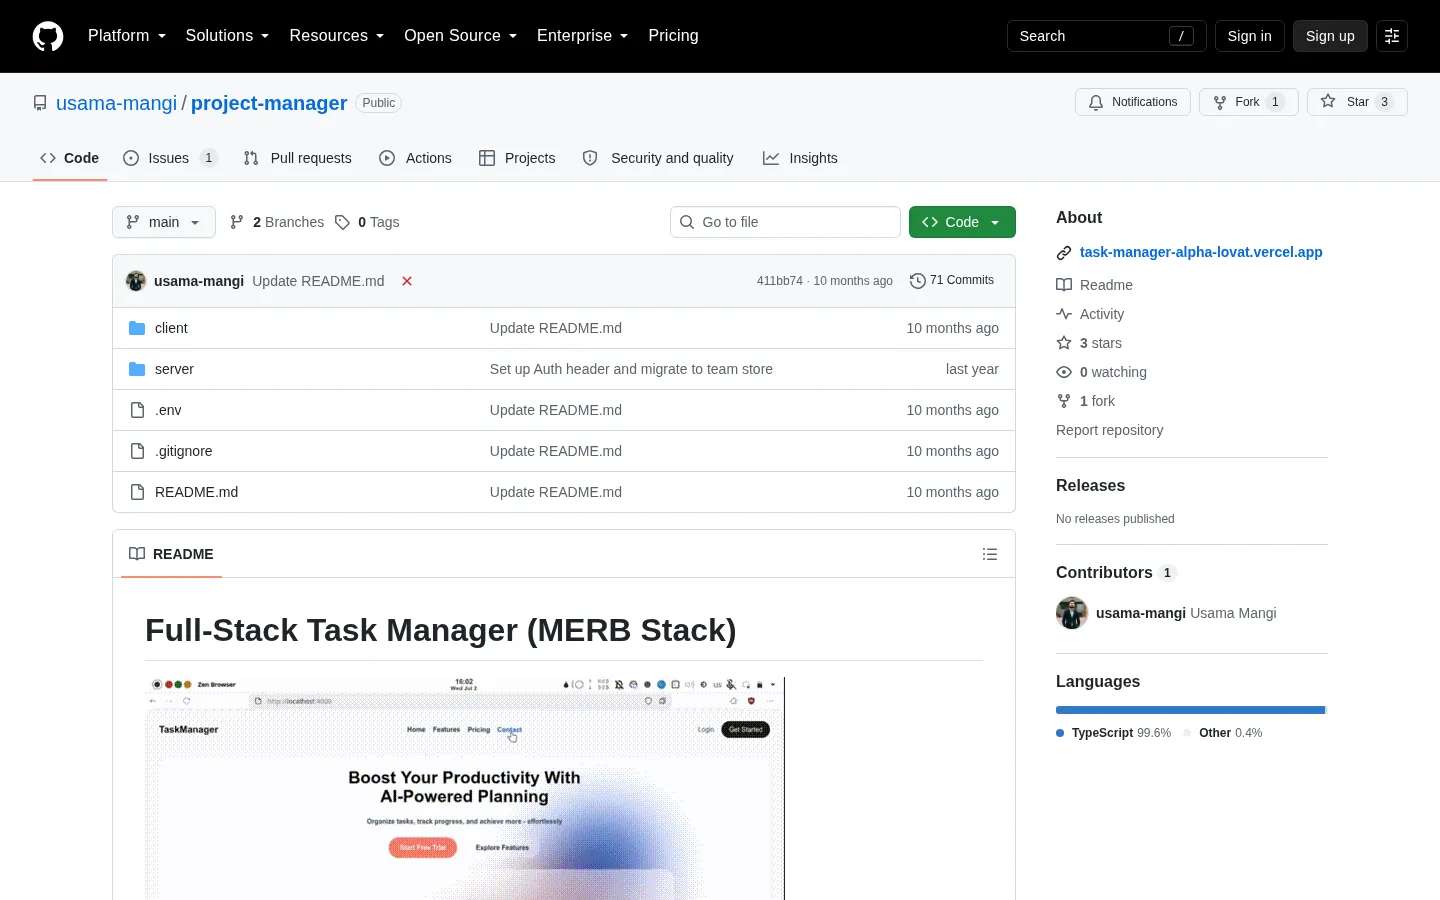Open the README.md file
1440x900 pixels.
coord(196,492)
